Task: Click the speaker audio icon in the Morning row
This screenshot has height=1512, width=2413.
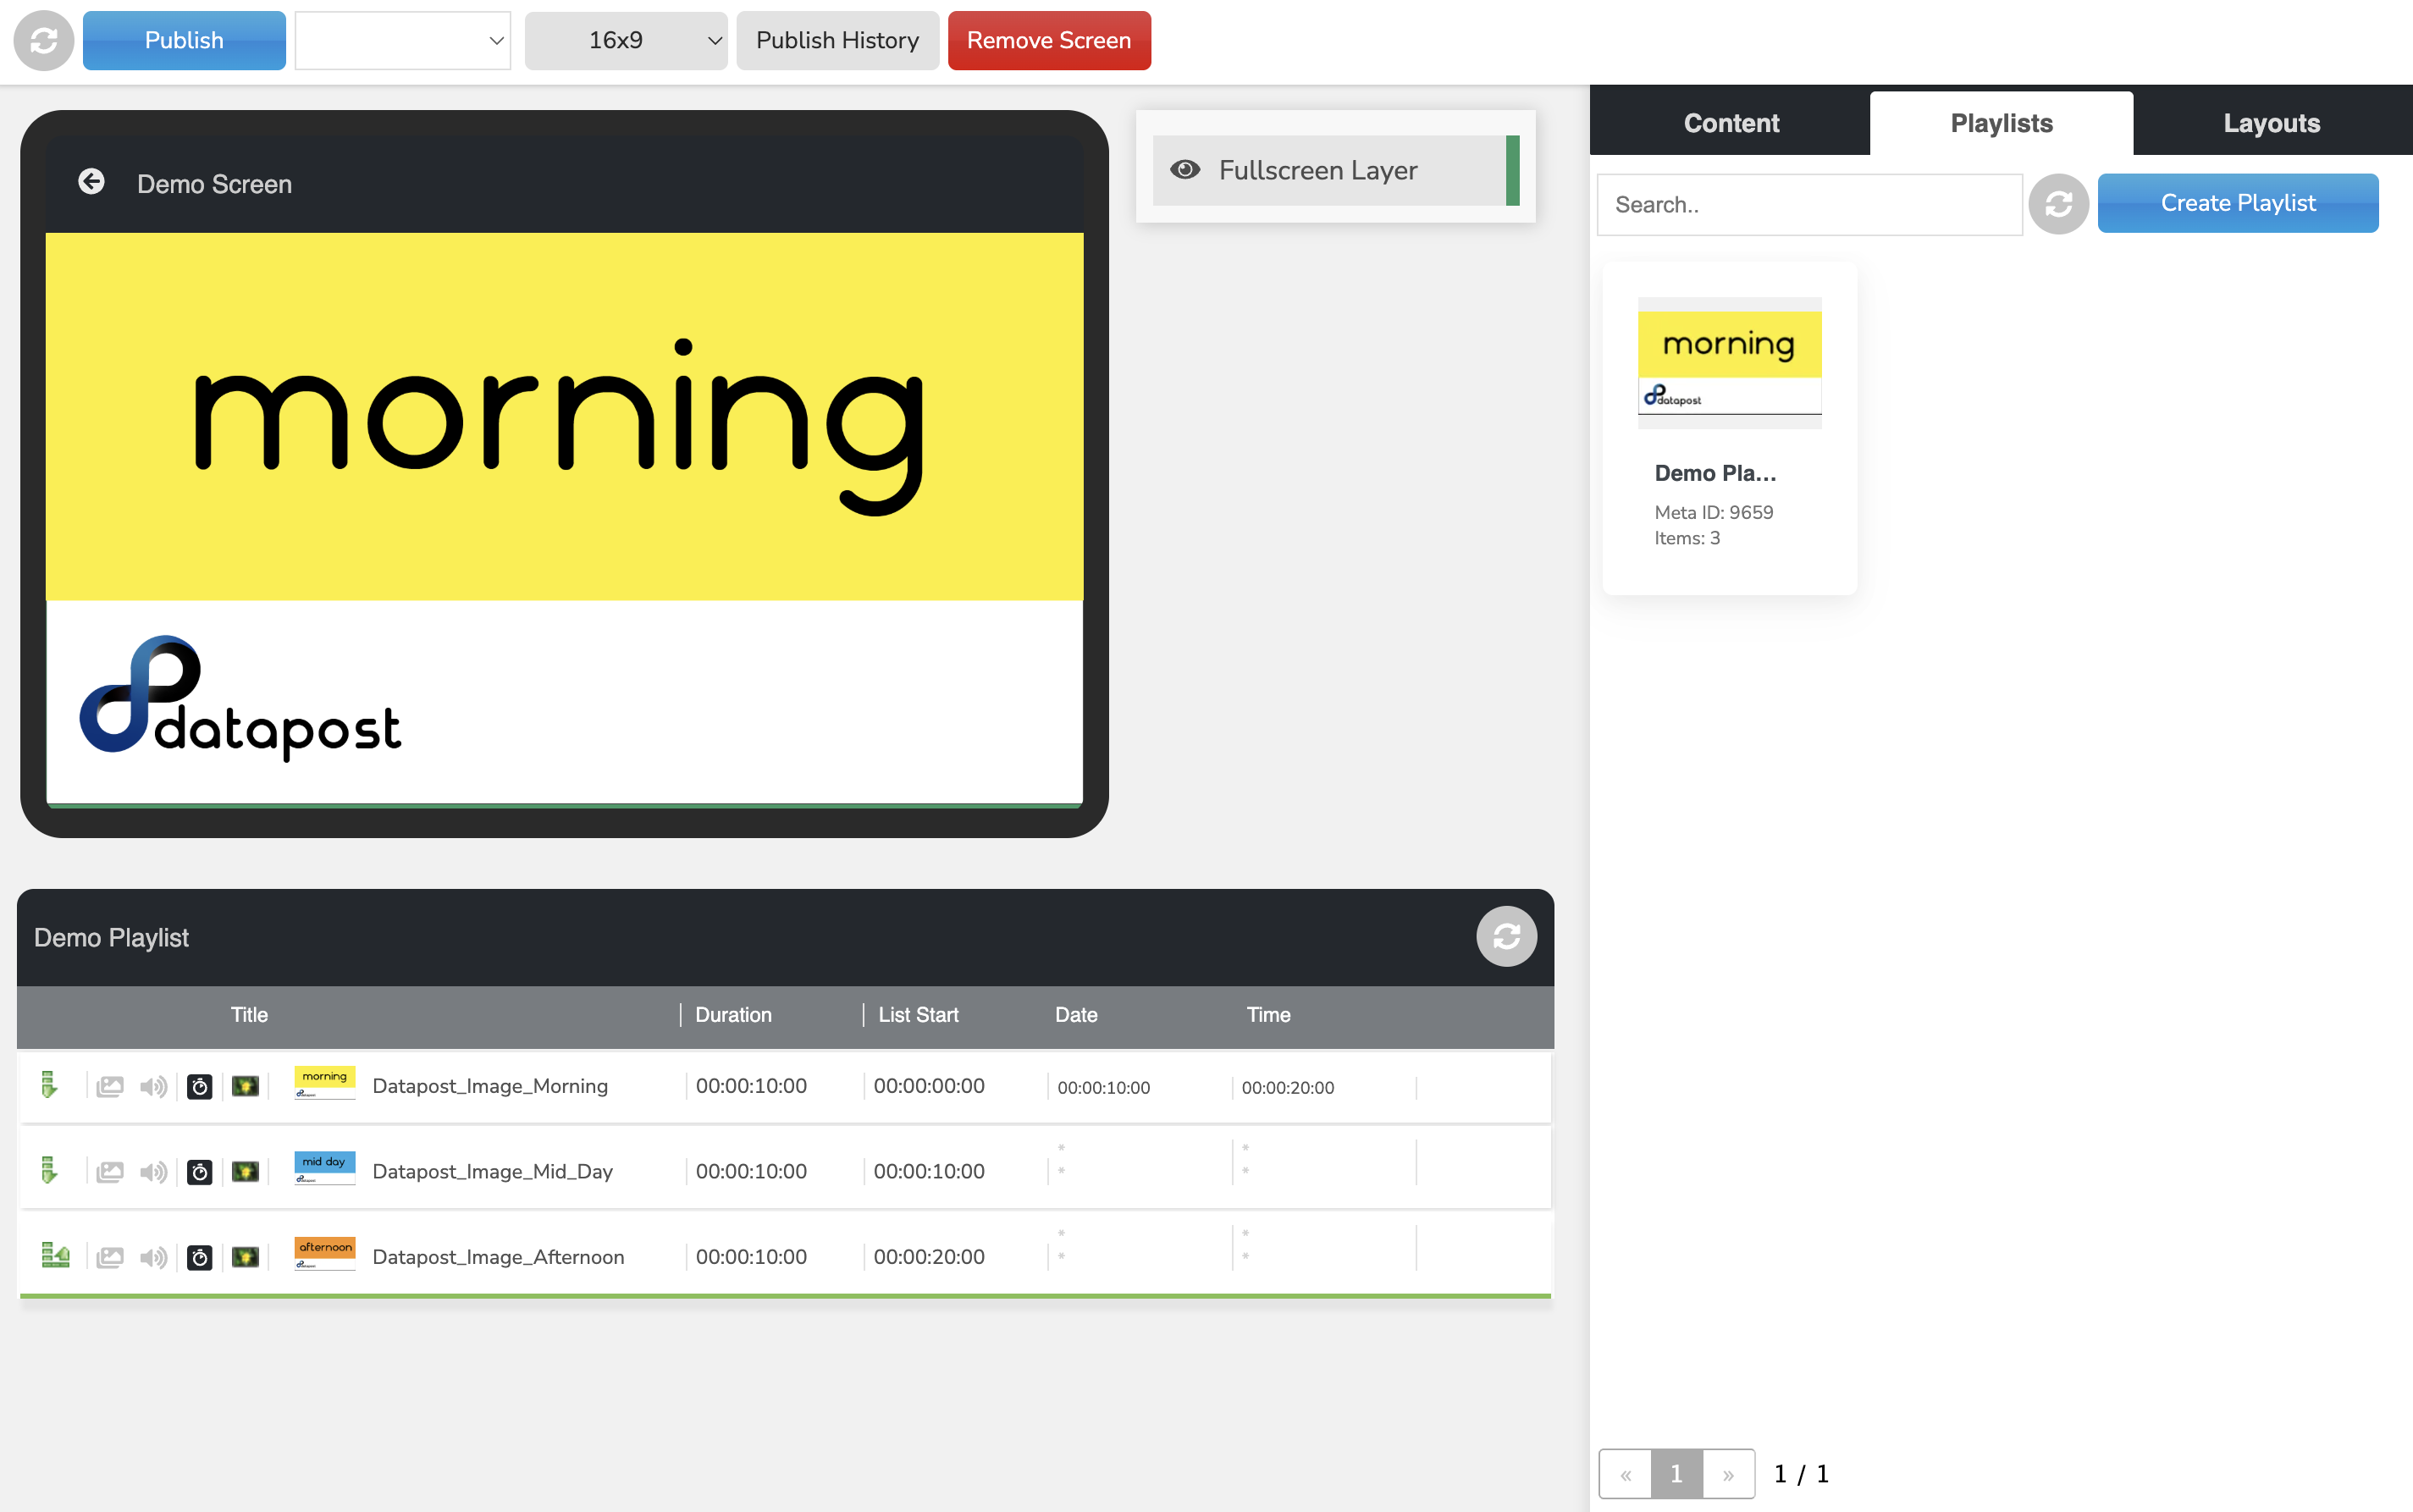Action: click(x=153, y=1086)
